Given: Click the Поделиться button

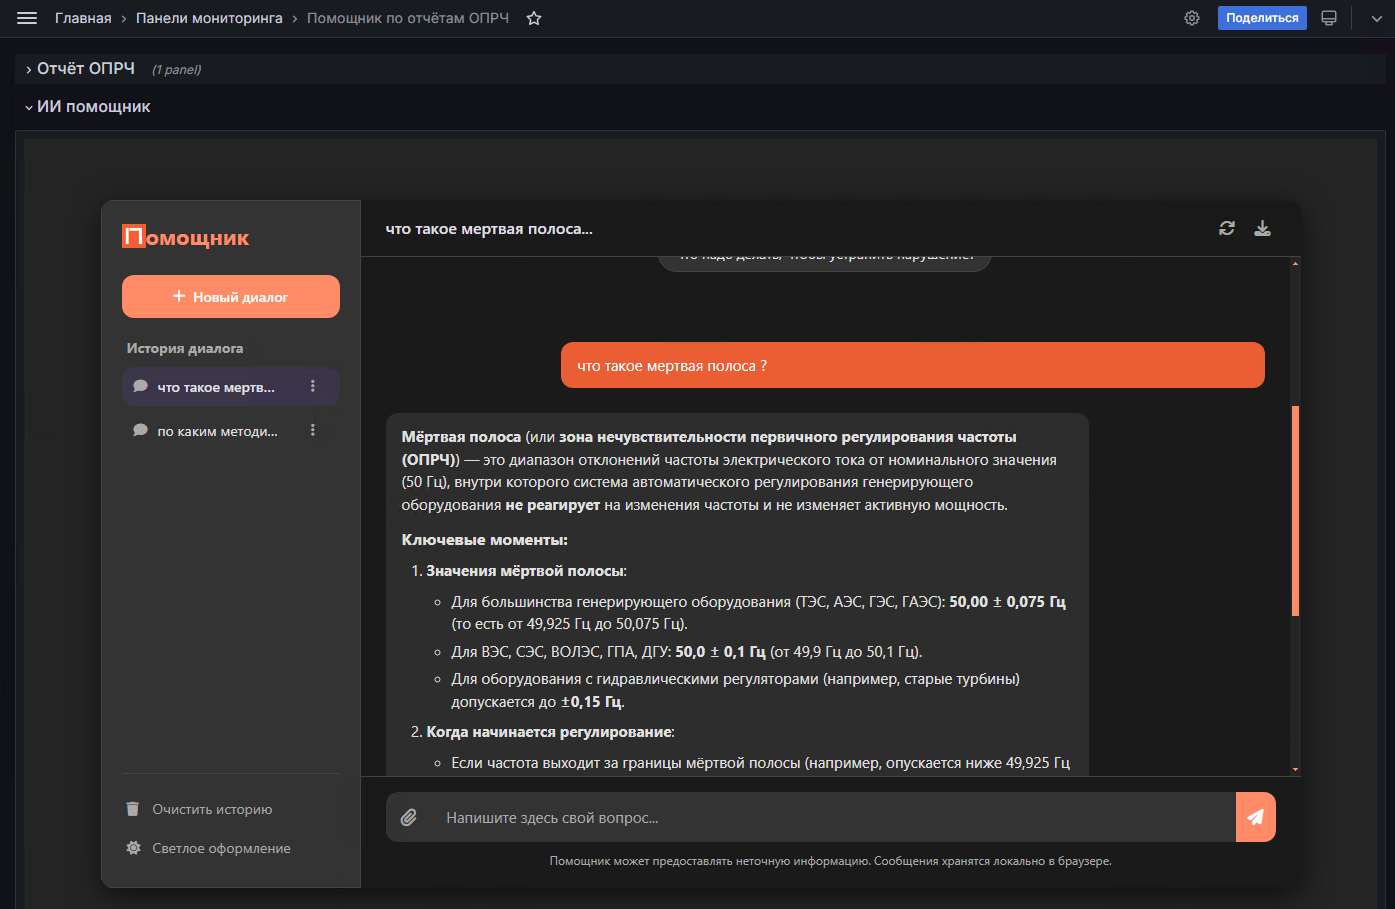Looking at the screenshot, I should 1261,18.
